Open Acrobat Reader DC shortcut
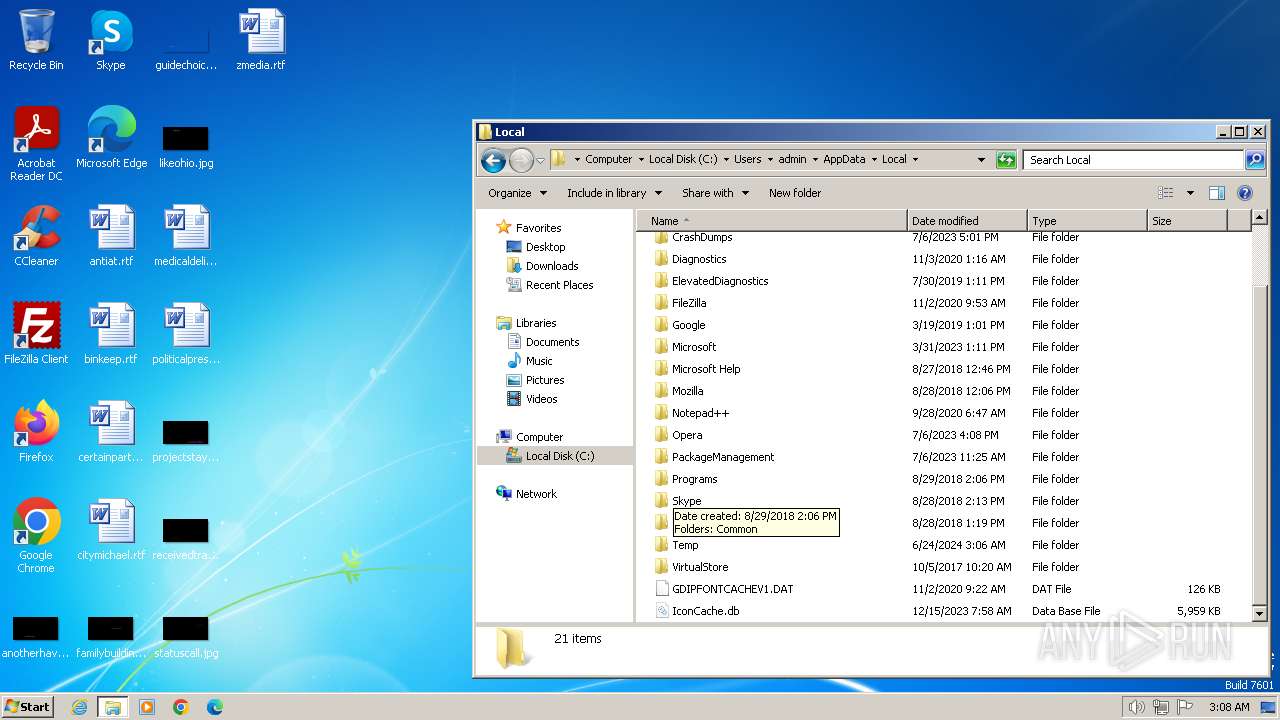Screen dimensions: 1280x720 (36, 144)
